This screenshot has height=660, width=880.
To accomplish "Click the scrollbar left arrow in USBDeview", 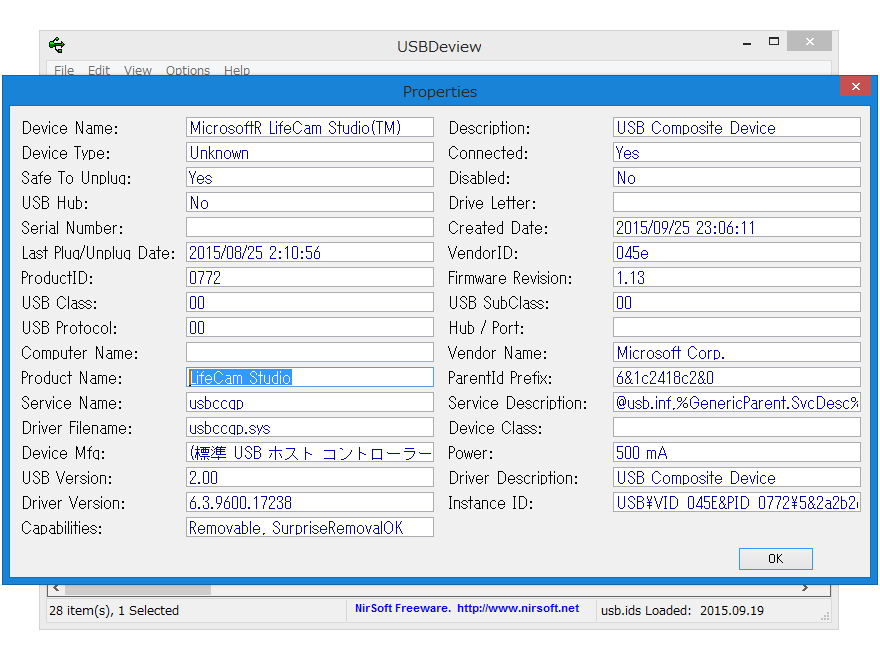I will click(56, 588).
